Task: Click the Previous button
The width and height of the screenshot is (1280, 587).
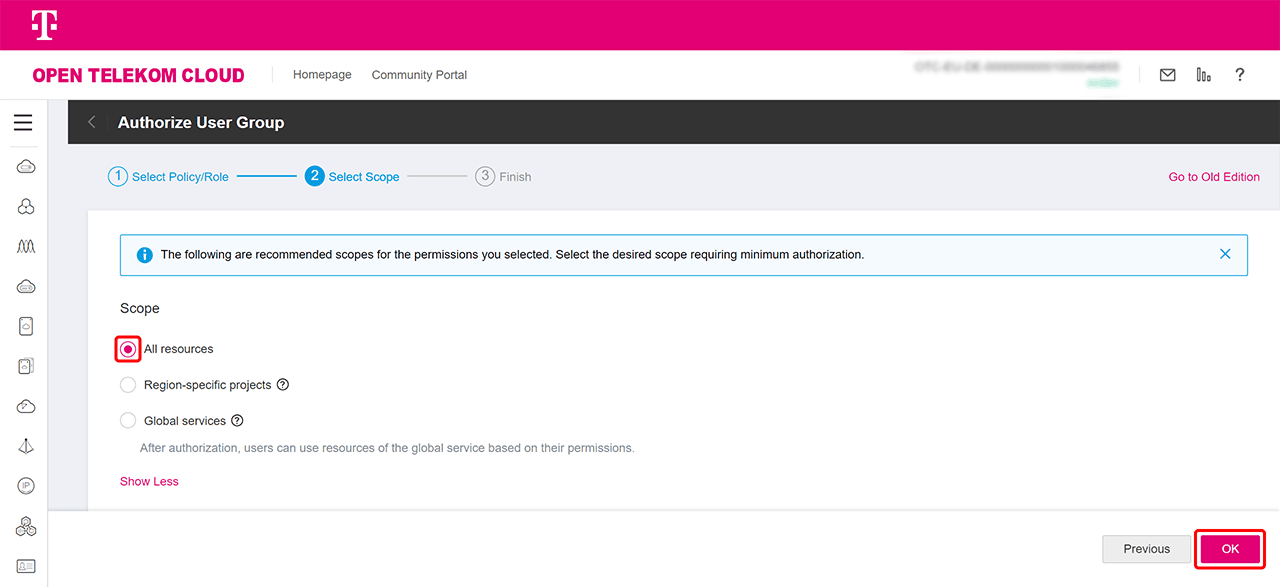Action: (1146, 549)
